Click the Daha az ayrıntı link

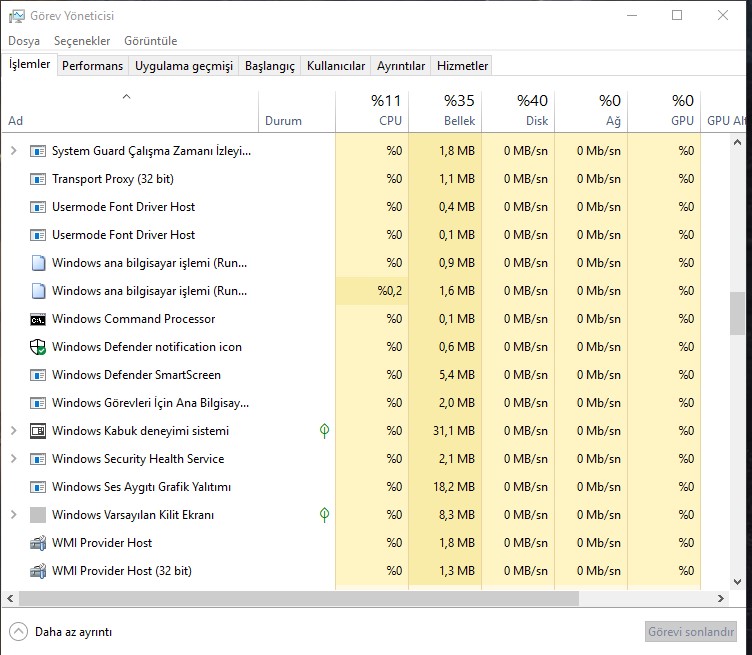[x=73, y=632]
